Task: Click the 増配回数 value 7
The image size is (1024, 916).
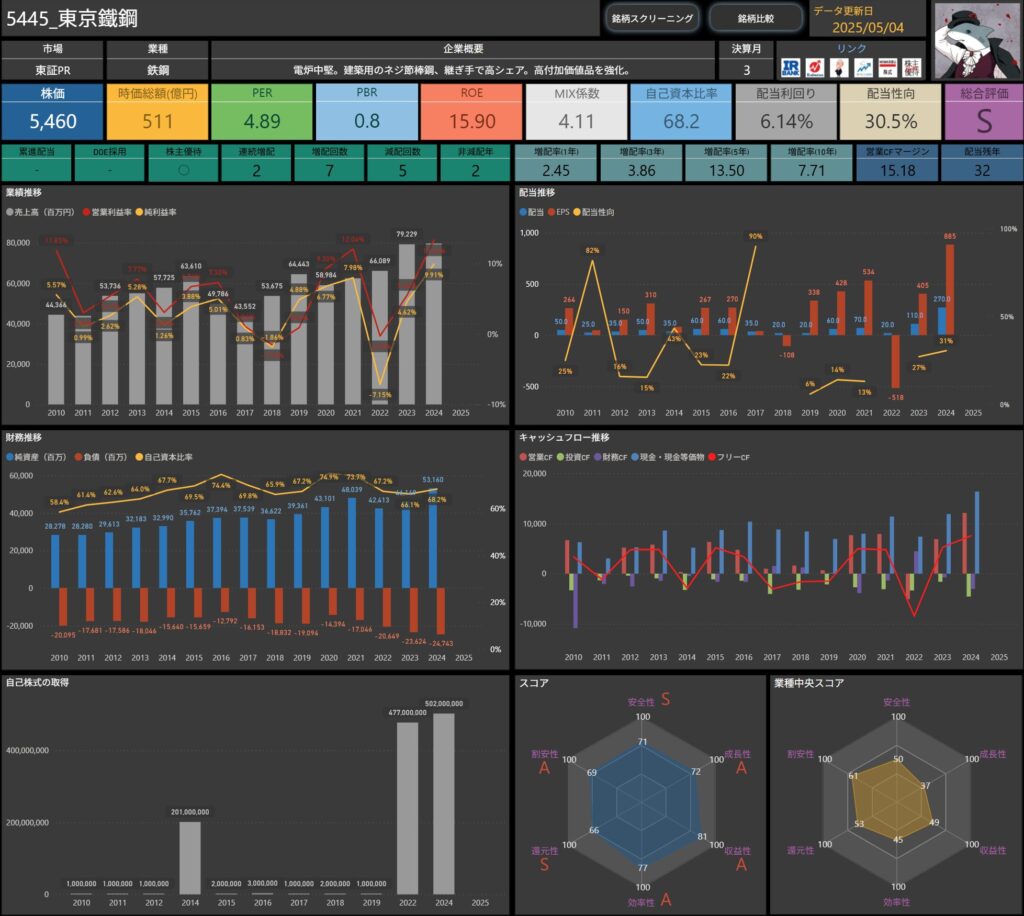Action: pyautogui.click(x=330, y=171)
